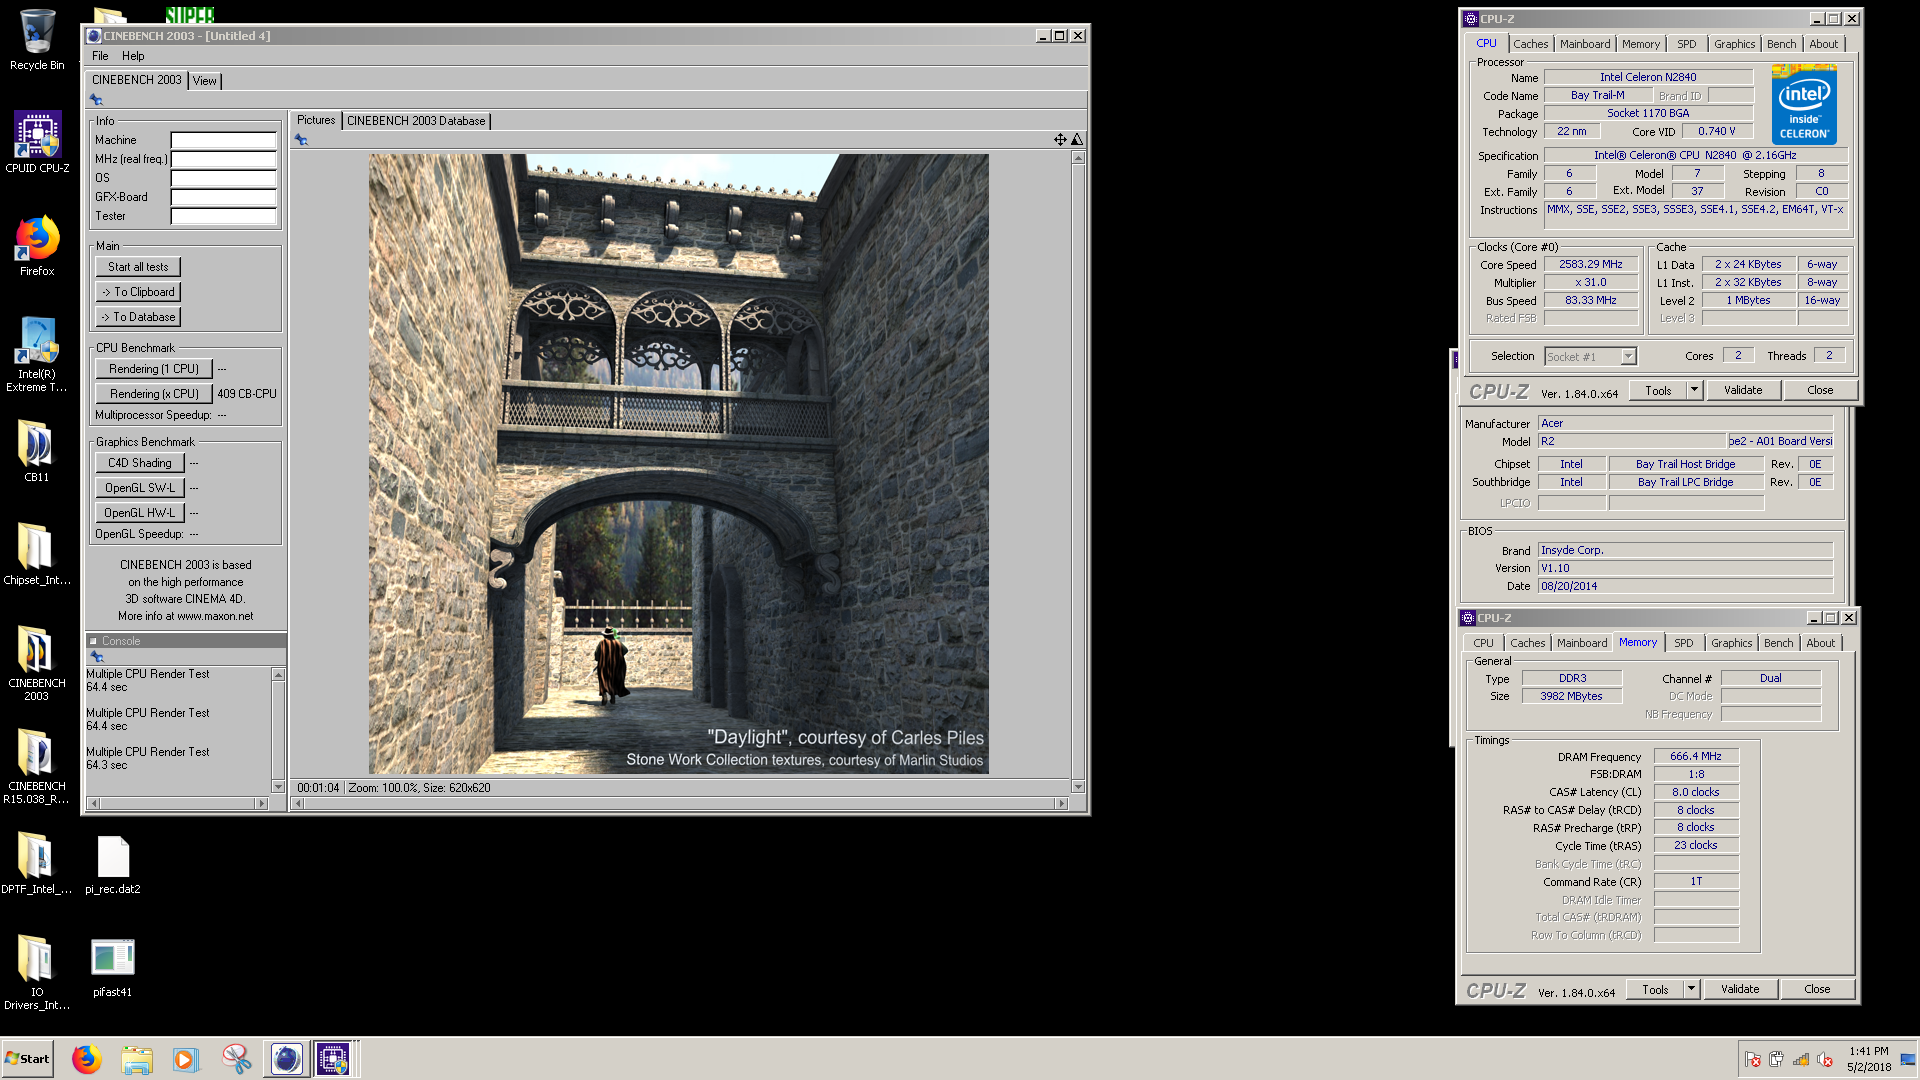Click Validate in the top CPU-Z window
The image size is (1920, 1080).
click(1743, 390)
